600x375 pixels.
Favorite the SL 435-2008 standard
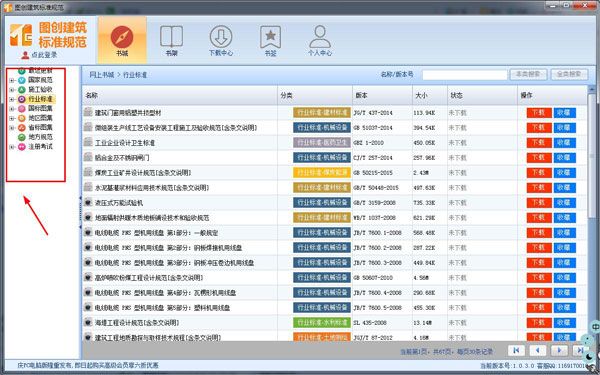[564, 323]
